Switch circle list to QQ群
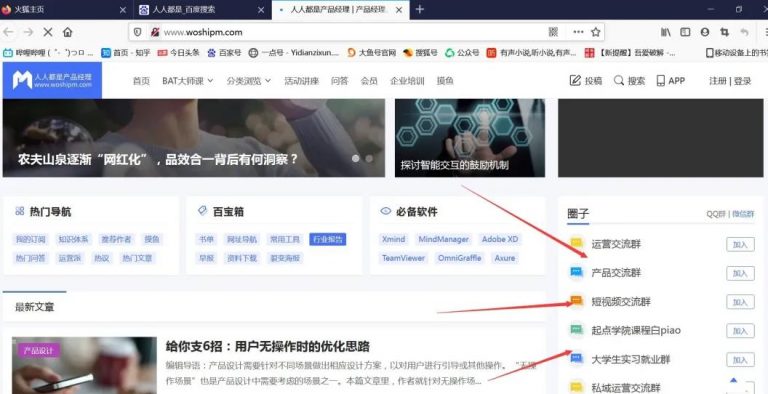 pos(716,214)
